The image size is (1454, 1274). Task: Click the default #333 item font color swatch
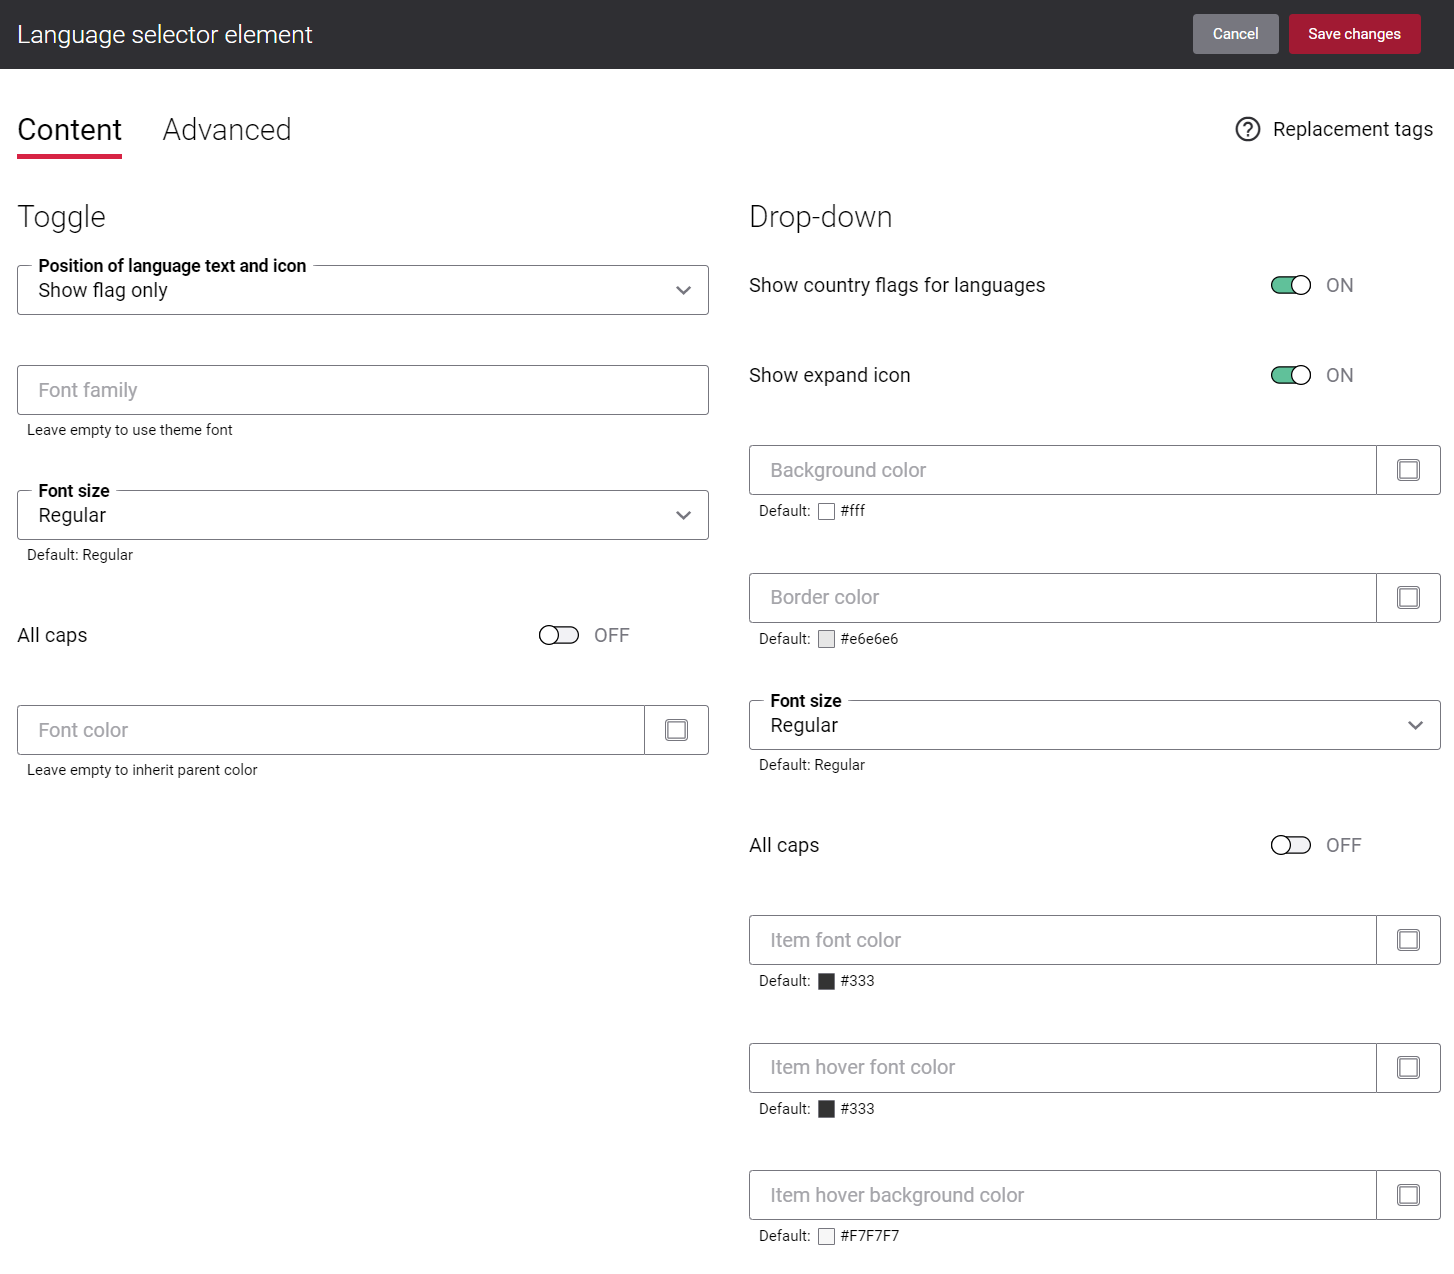point(826,981)
